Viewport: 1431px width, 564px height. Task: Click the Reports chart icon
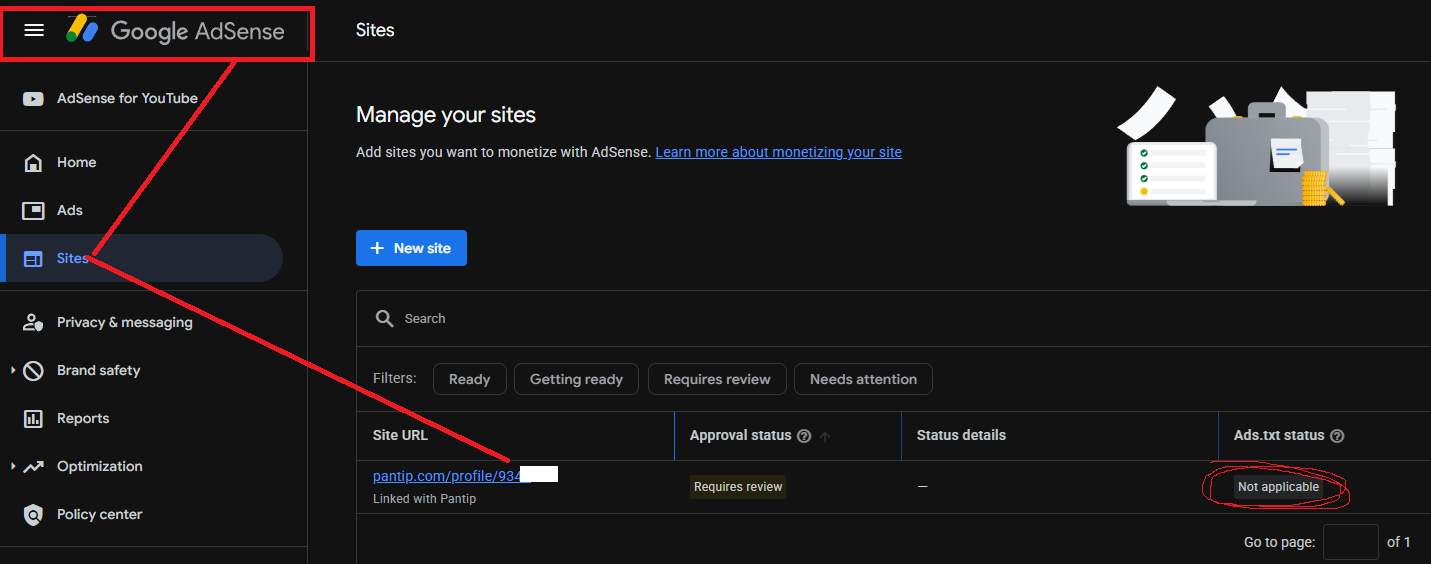33,418
